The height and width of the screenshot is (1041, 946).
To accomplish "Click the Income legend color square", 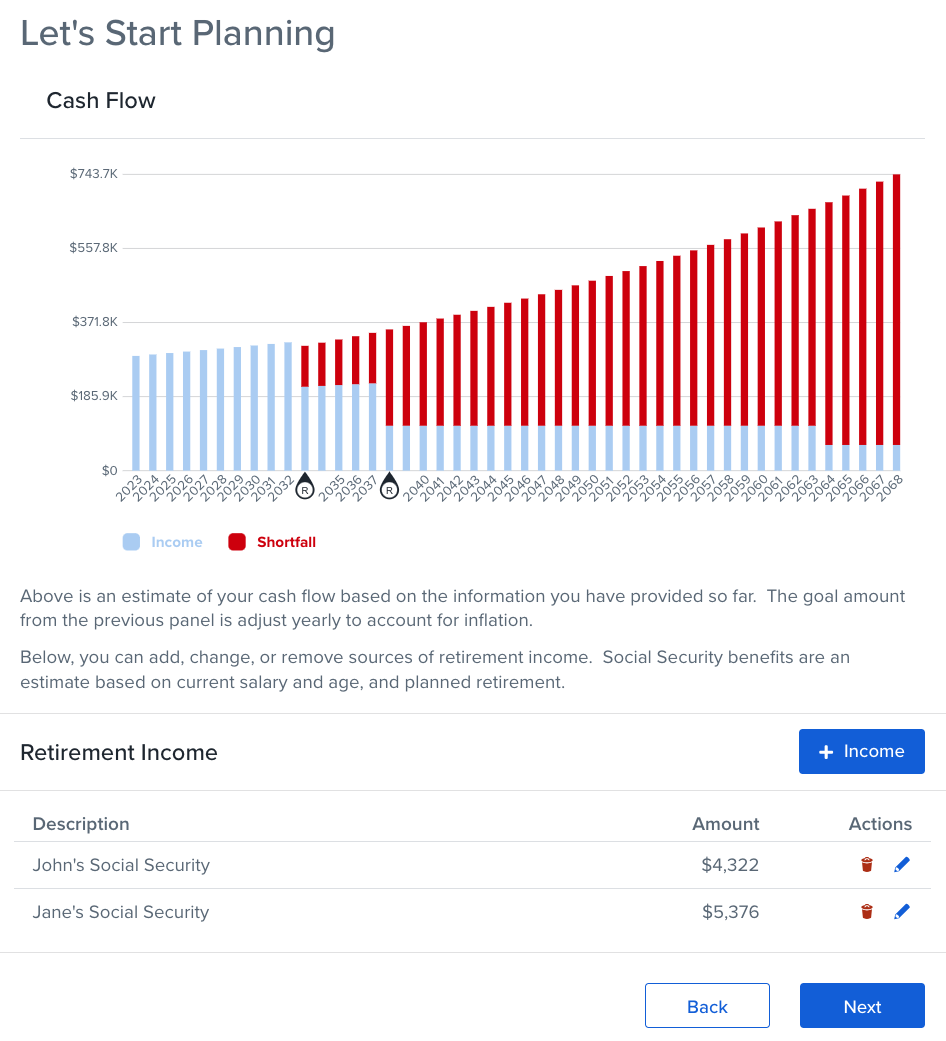I will point(133,541).
